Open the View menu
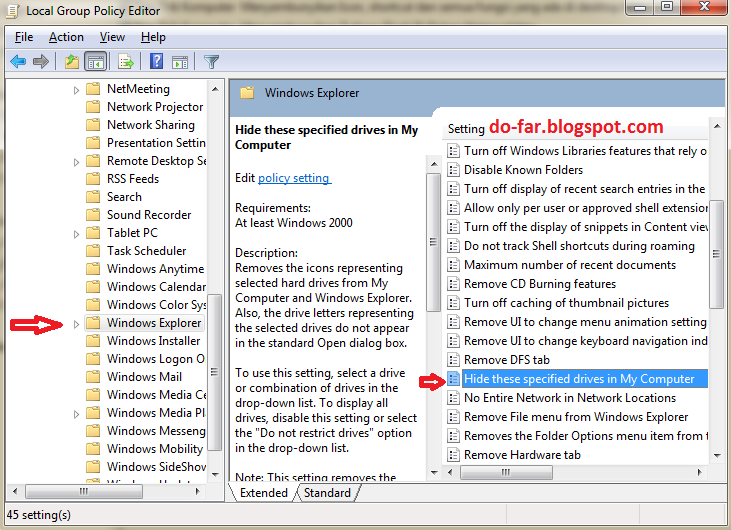 click(x=112, y=37)
